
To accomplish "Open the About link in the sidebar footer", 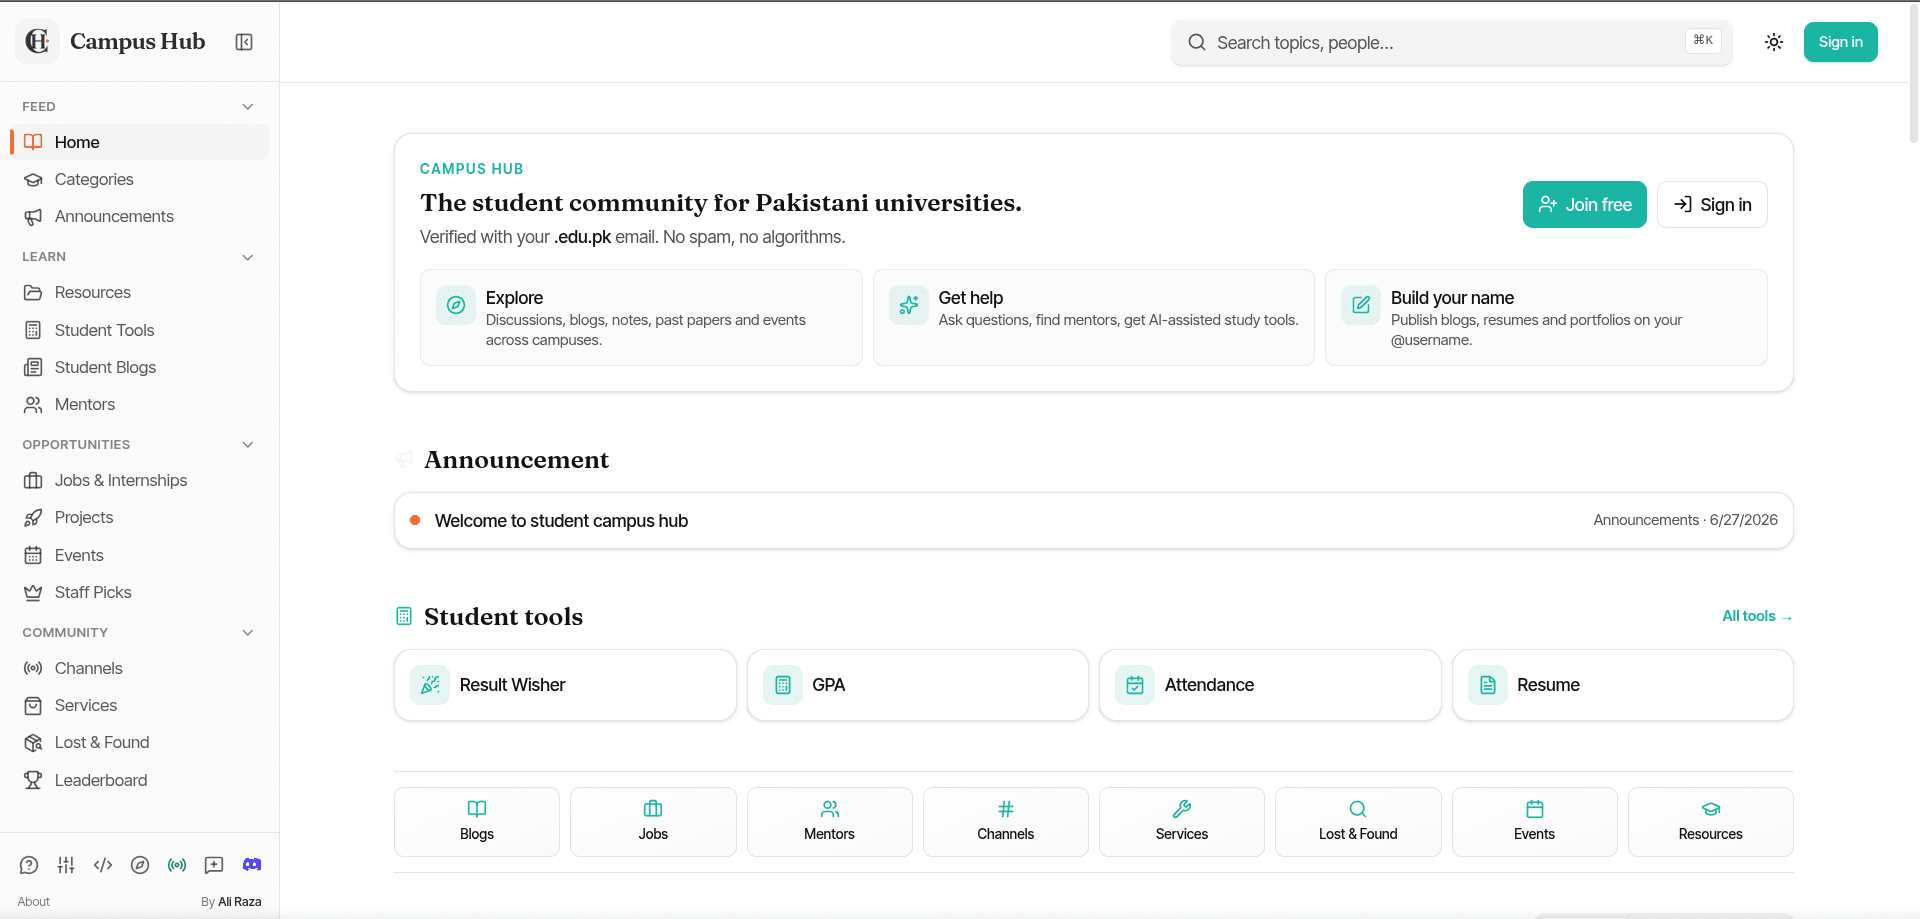I will [34, 902].
